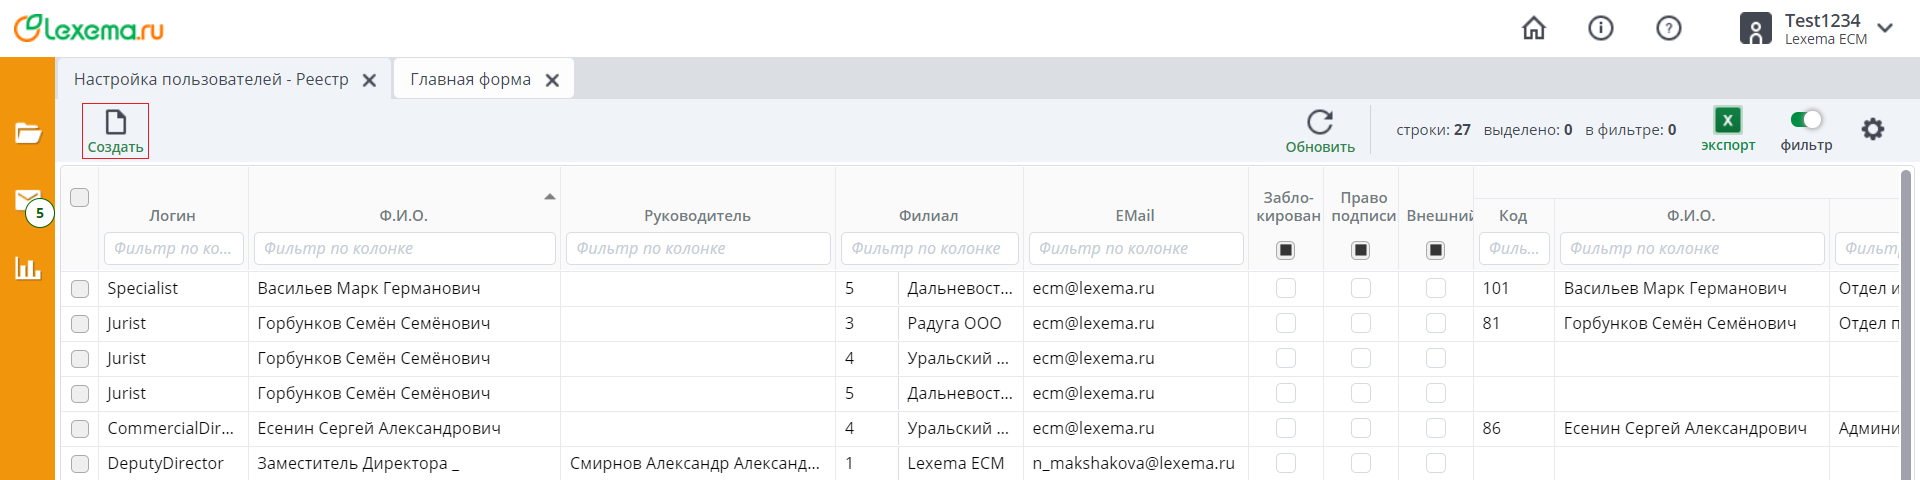Close the Главная форма tab

click(552, 81)
